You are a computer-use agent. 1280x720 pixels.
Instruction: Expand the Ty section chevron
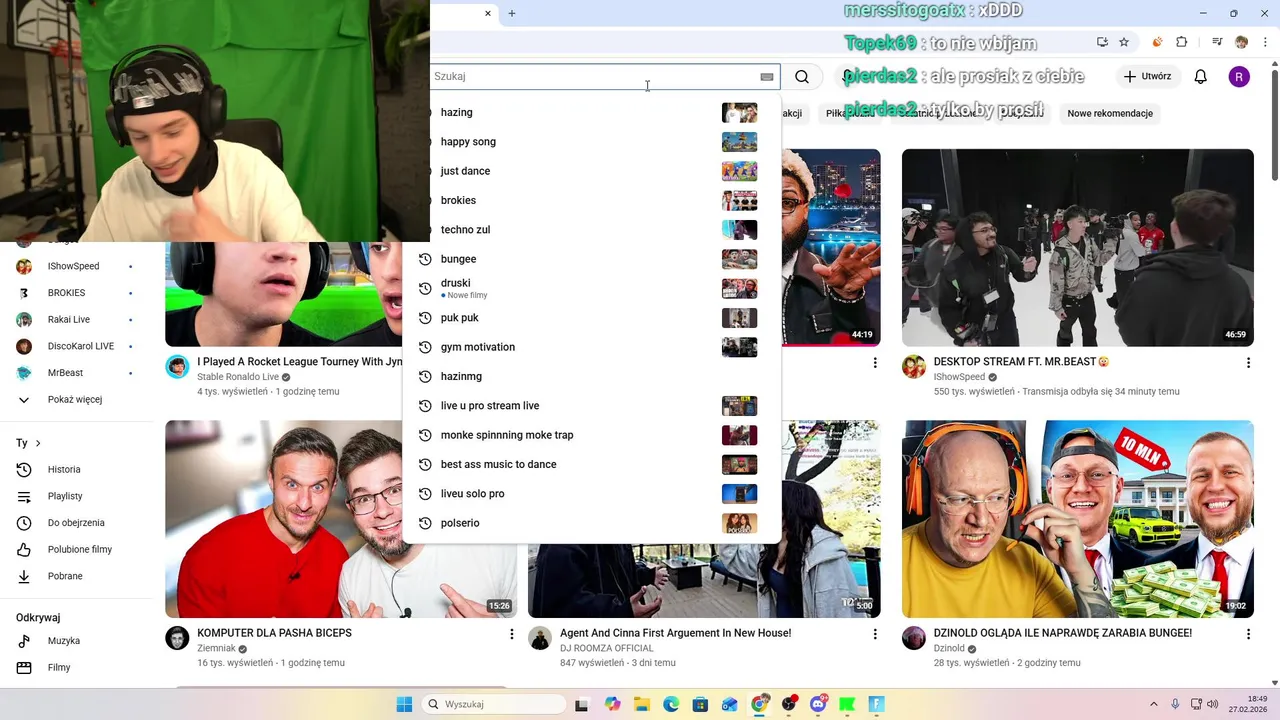(38, 443)
